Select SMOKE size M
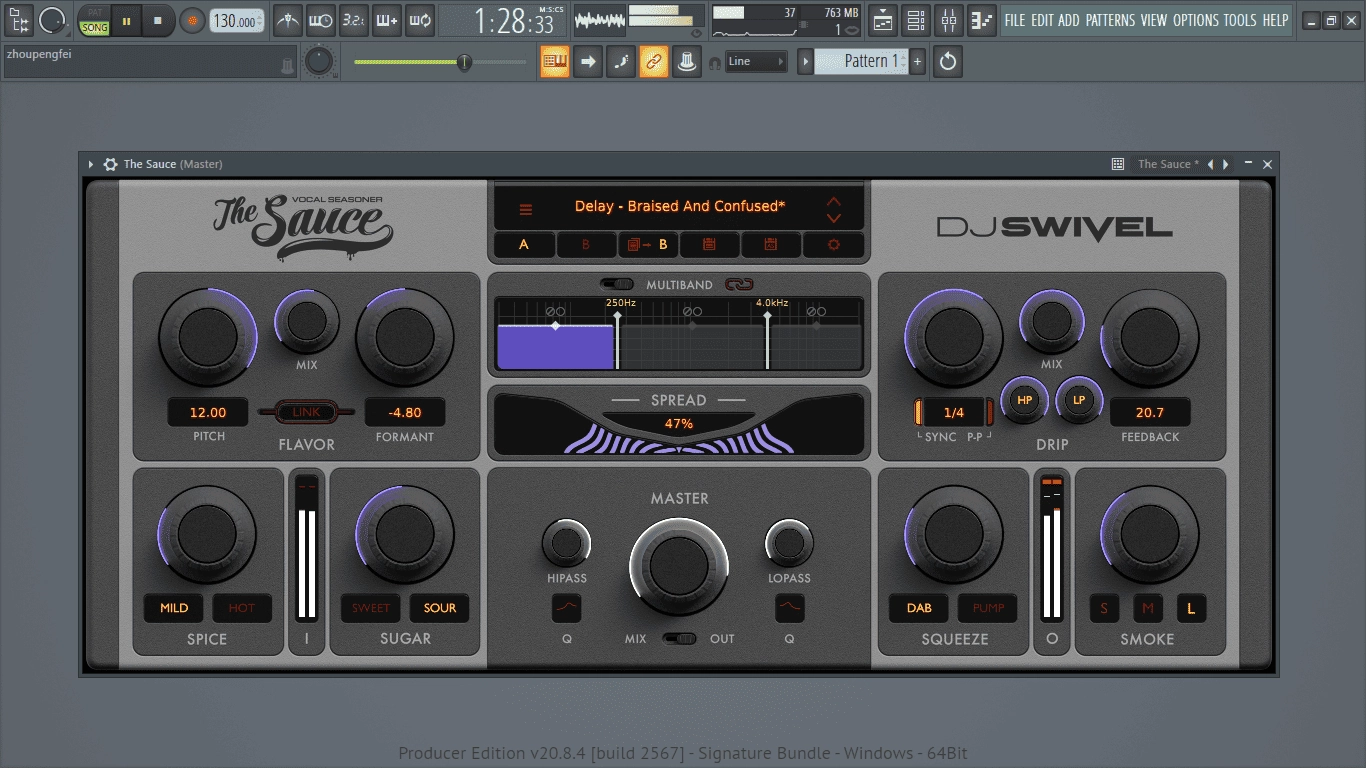The image size is (1366, 768). point(1148,608)
